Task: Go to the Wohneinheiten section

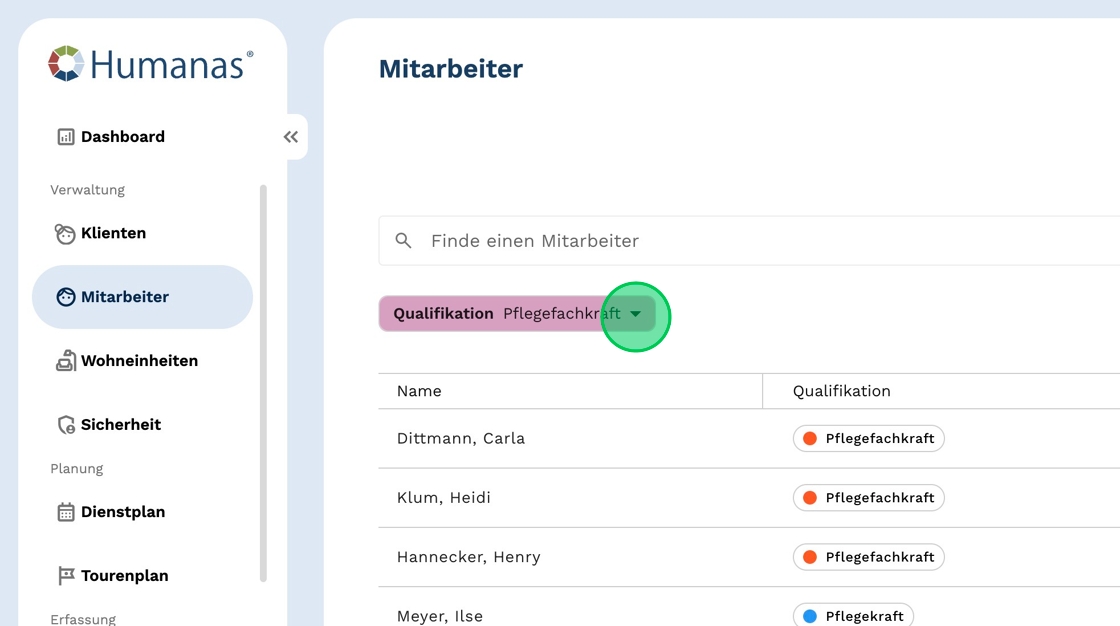Action: [139, 361]
